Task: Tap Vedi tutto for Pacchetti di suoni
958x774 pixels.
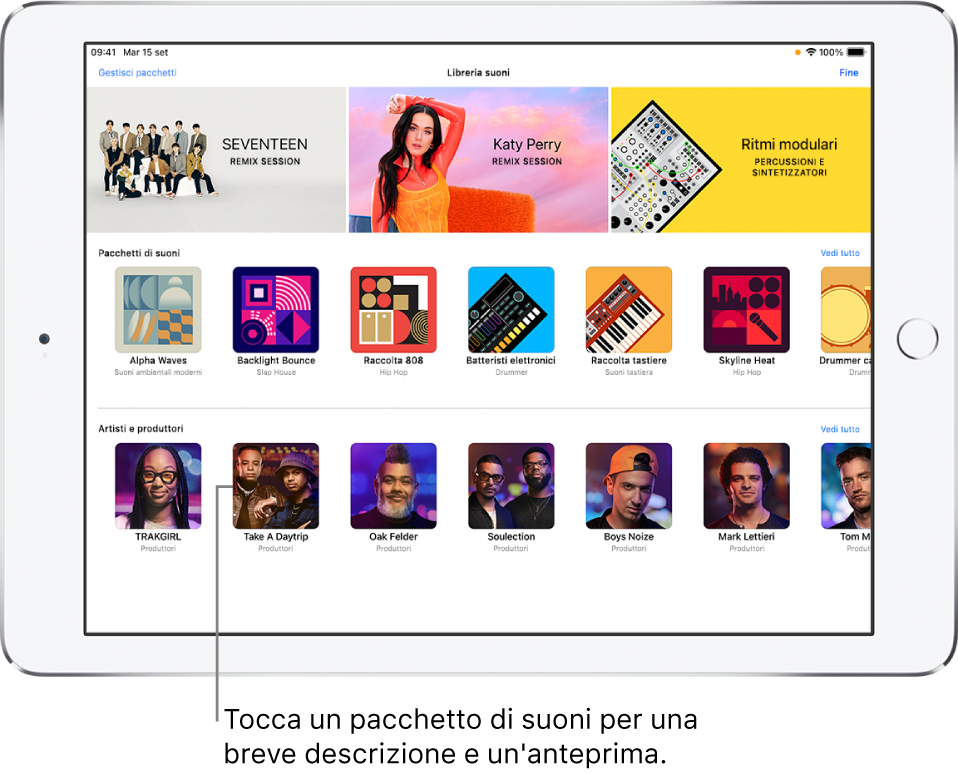Action: coord(839,253)
